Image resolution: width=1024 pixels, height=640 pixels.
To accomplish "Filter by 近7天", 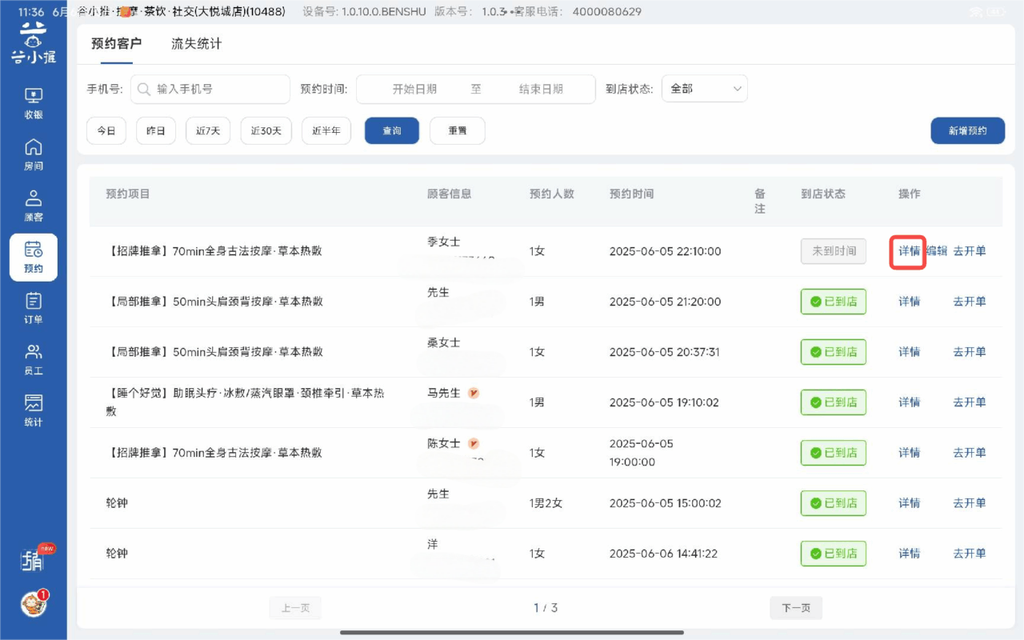I will (x=208, y=131).
